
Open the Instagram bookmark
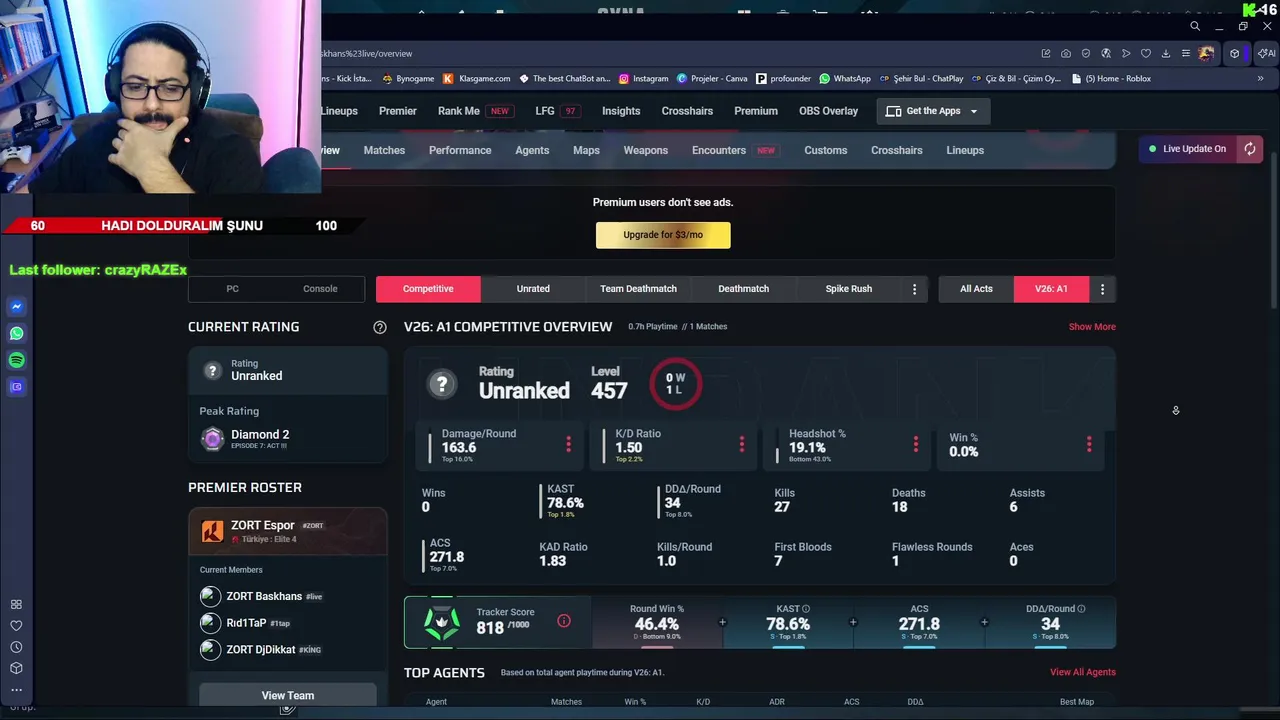643,78
